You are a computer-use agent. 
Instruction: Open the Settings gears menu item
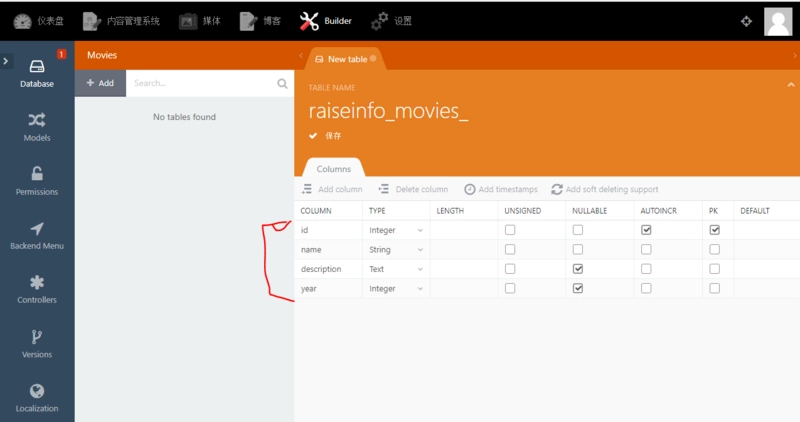click(391, 21)
